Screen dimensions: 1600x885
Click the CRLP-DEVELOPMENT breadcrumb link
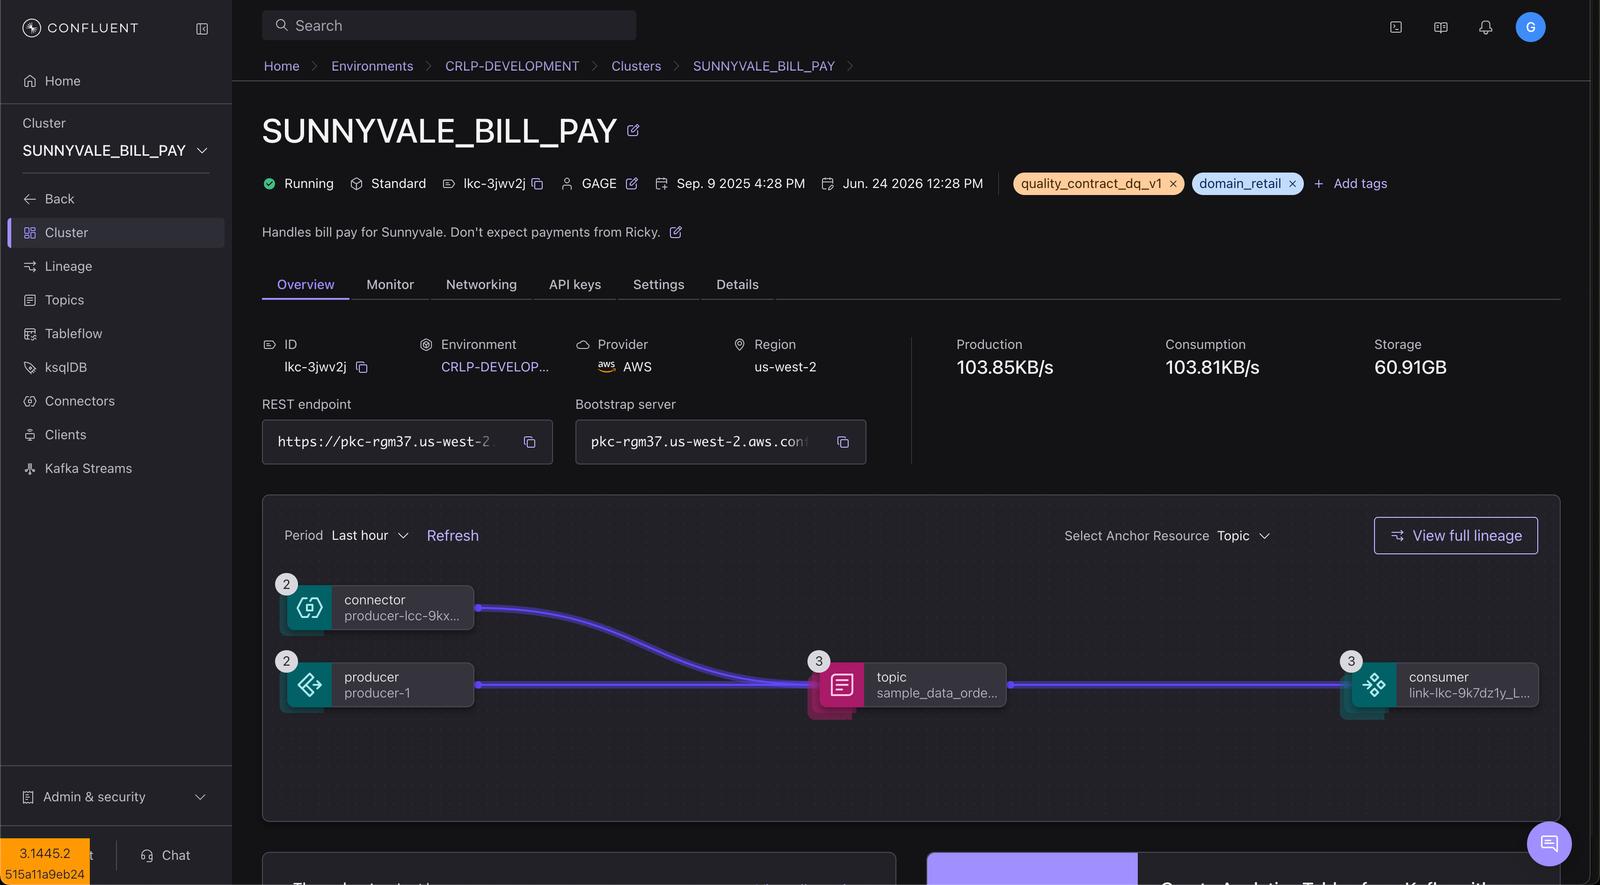(x=512, y=66)
